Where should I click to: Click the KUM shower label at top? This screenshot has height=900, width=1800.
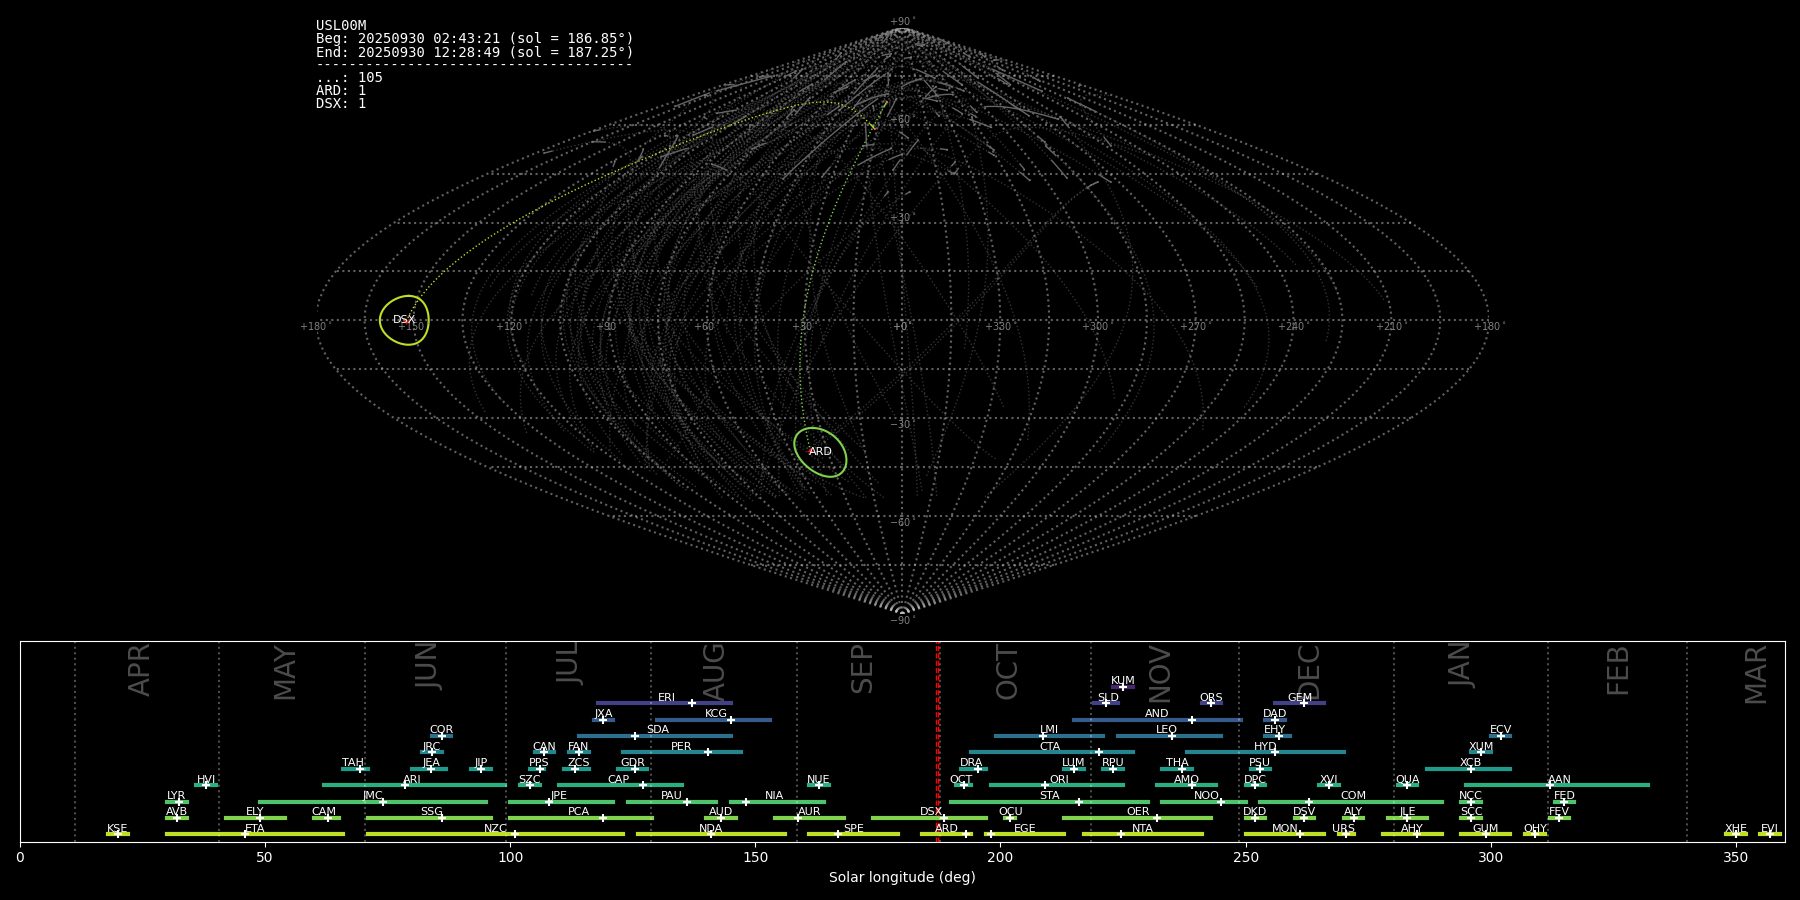1122,681
